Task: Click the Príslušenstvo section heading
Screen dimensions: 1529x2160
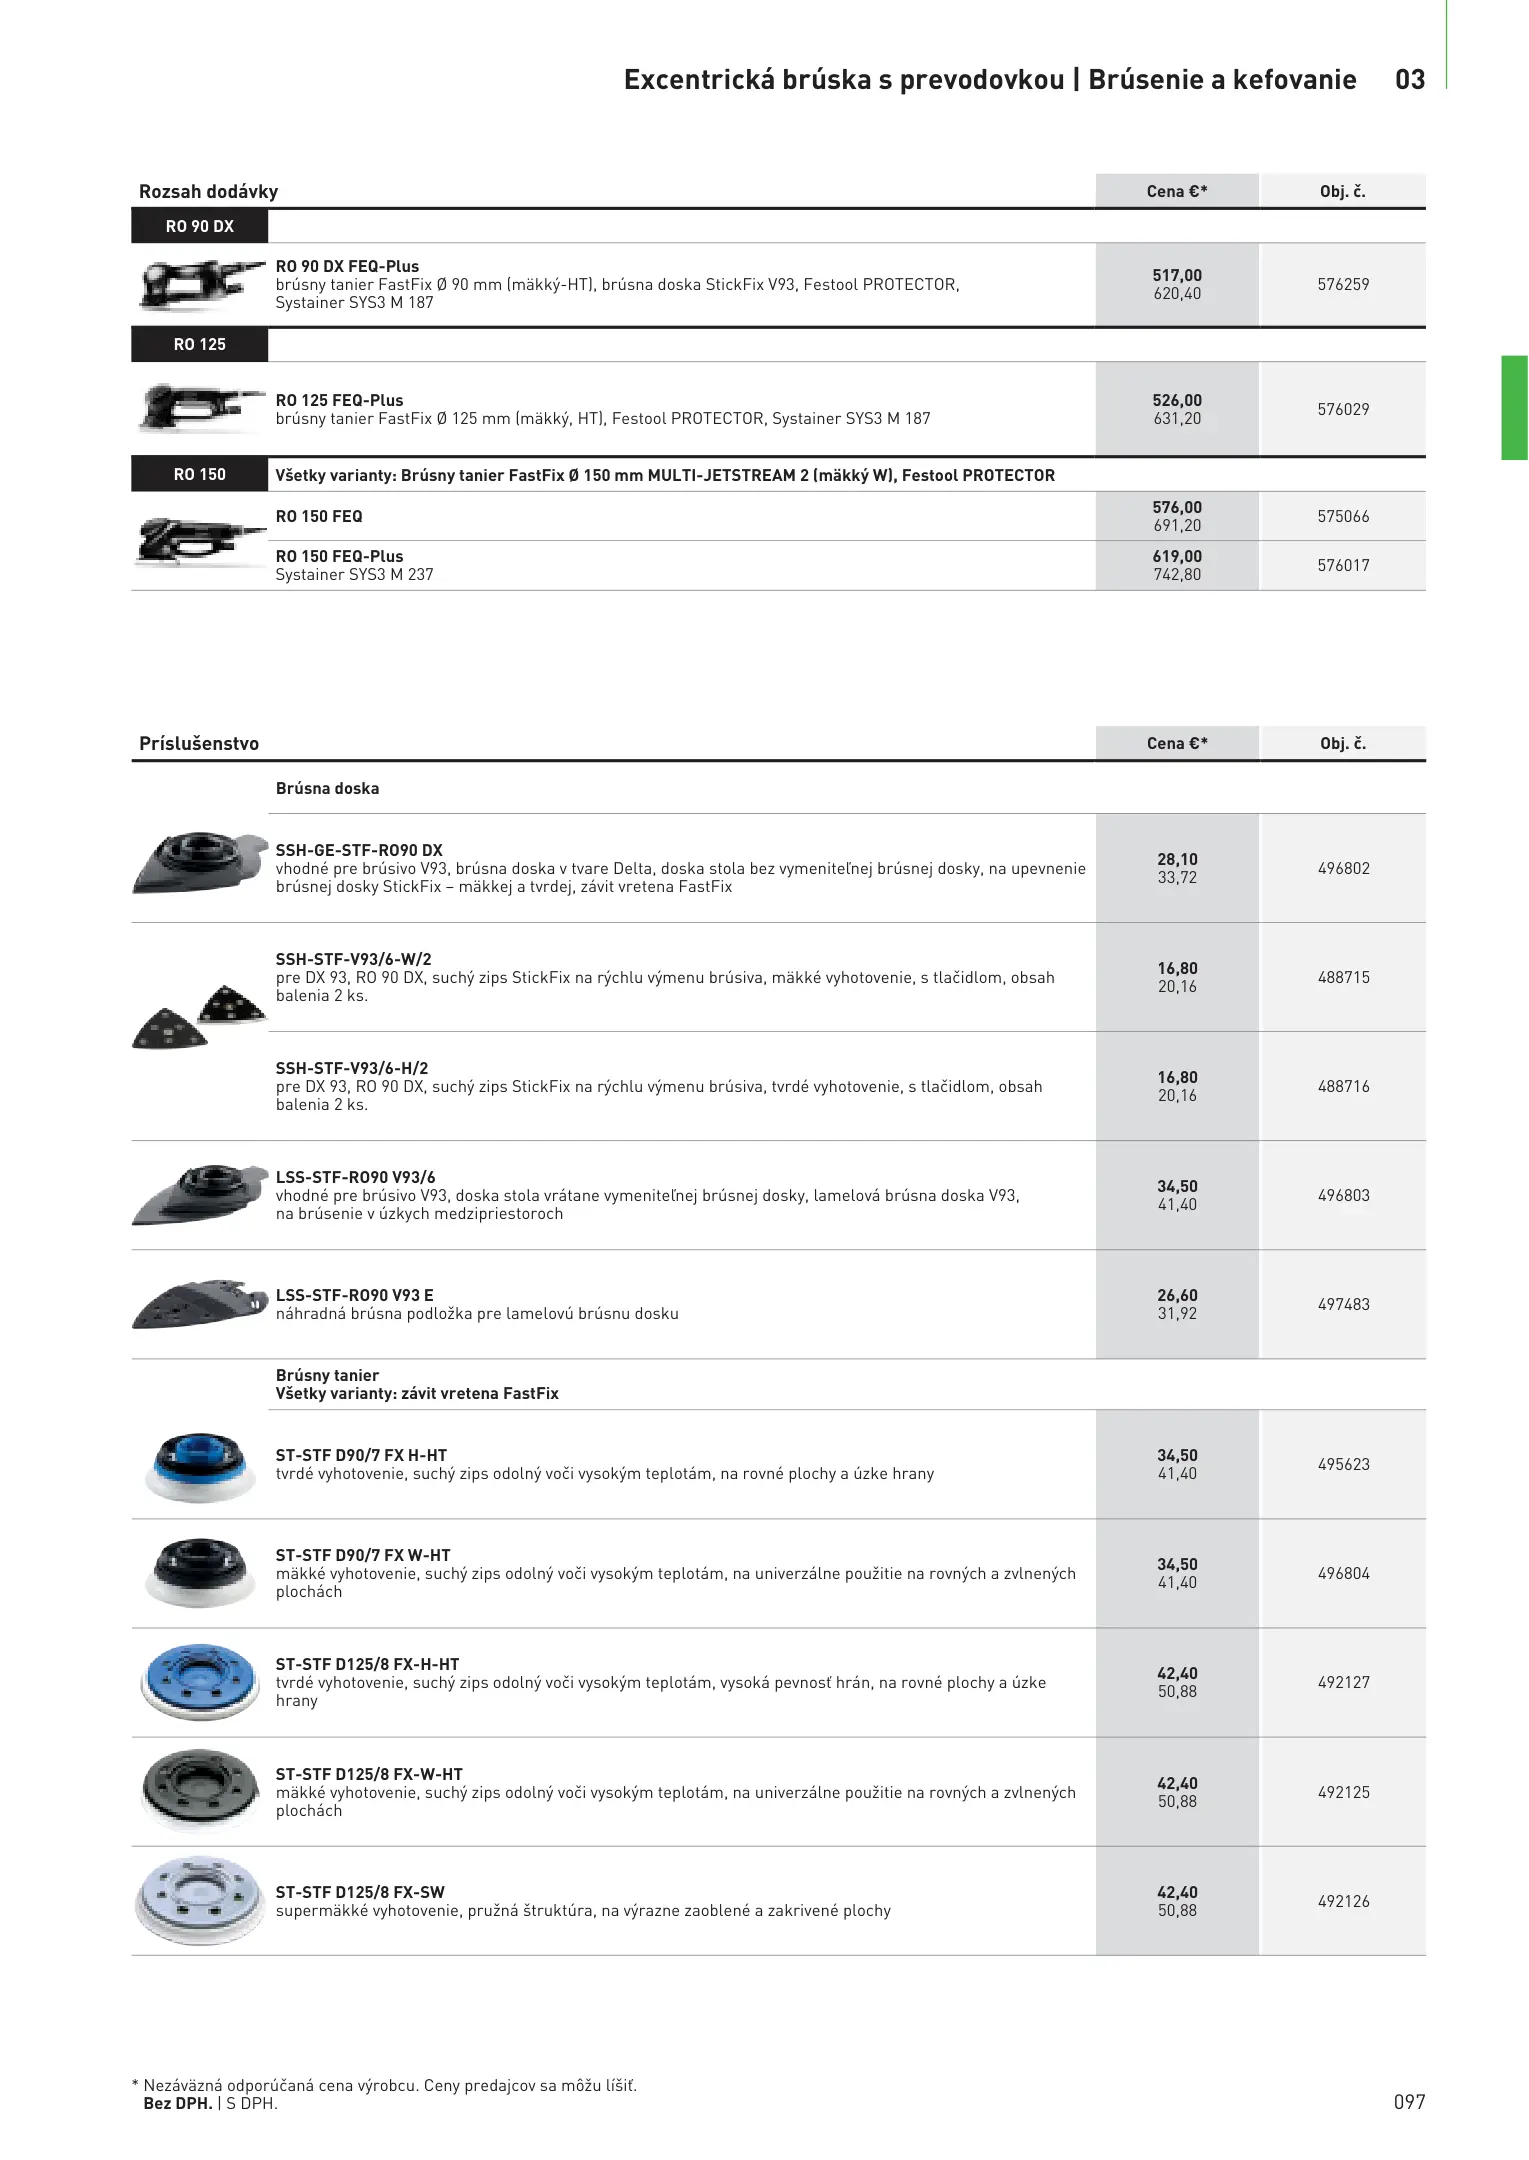Action: [x=199, y=743]
